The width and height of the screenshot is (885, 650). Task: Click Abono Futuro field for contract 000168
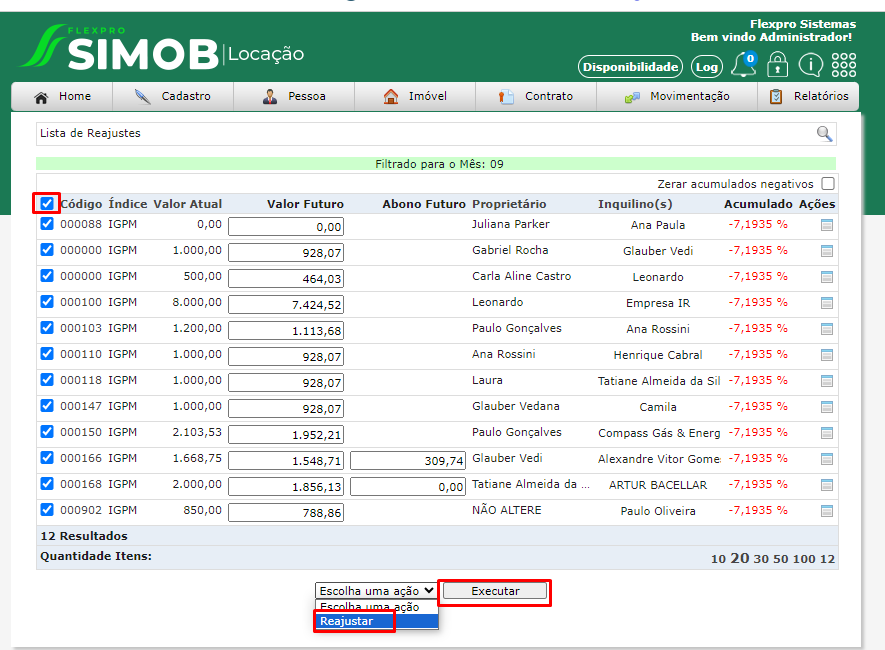408,486
